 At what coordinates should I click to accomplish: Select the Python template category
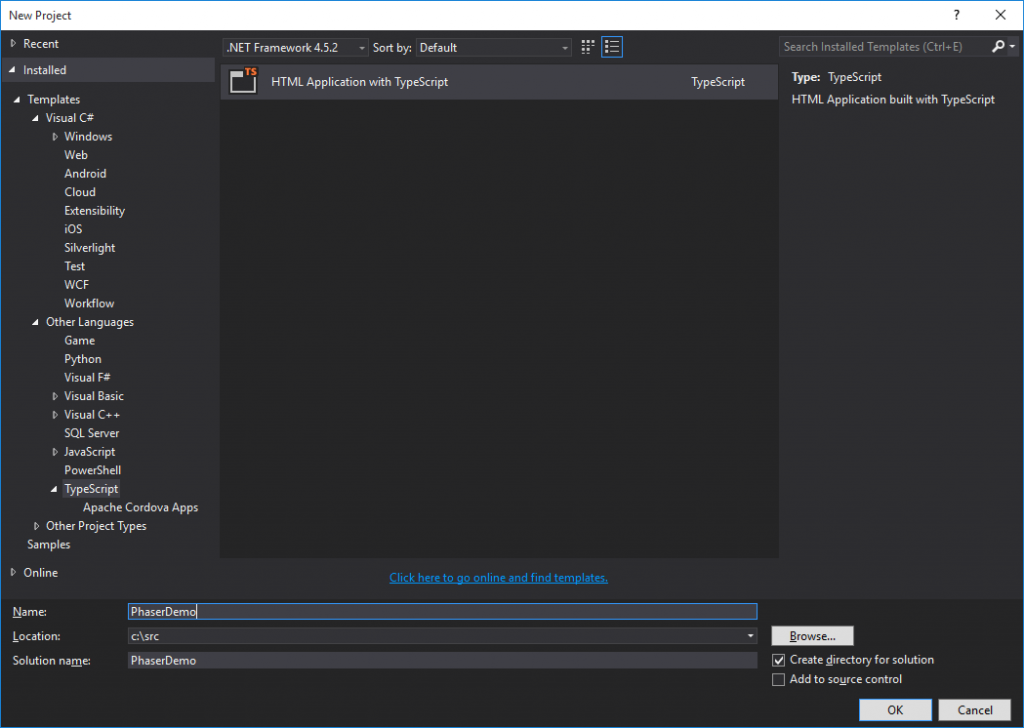click(83, 358)
